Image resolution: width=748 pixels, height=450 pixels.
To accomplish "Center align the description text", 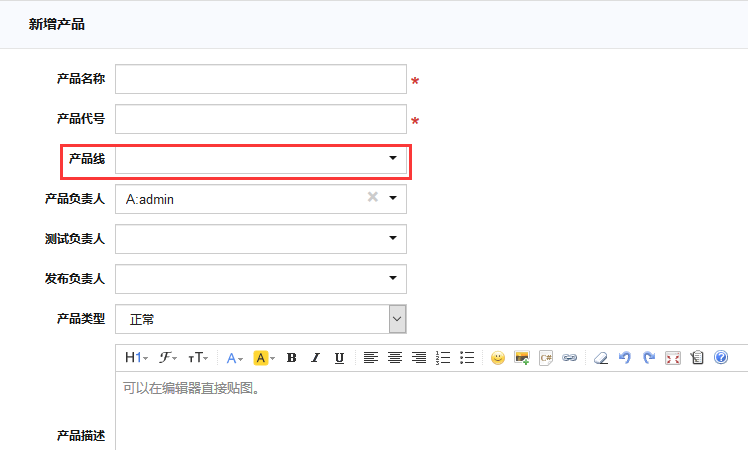I will coord(395,358).
